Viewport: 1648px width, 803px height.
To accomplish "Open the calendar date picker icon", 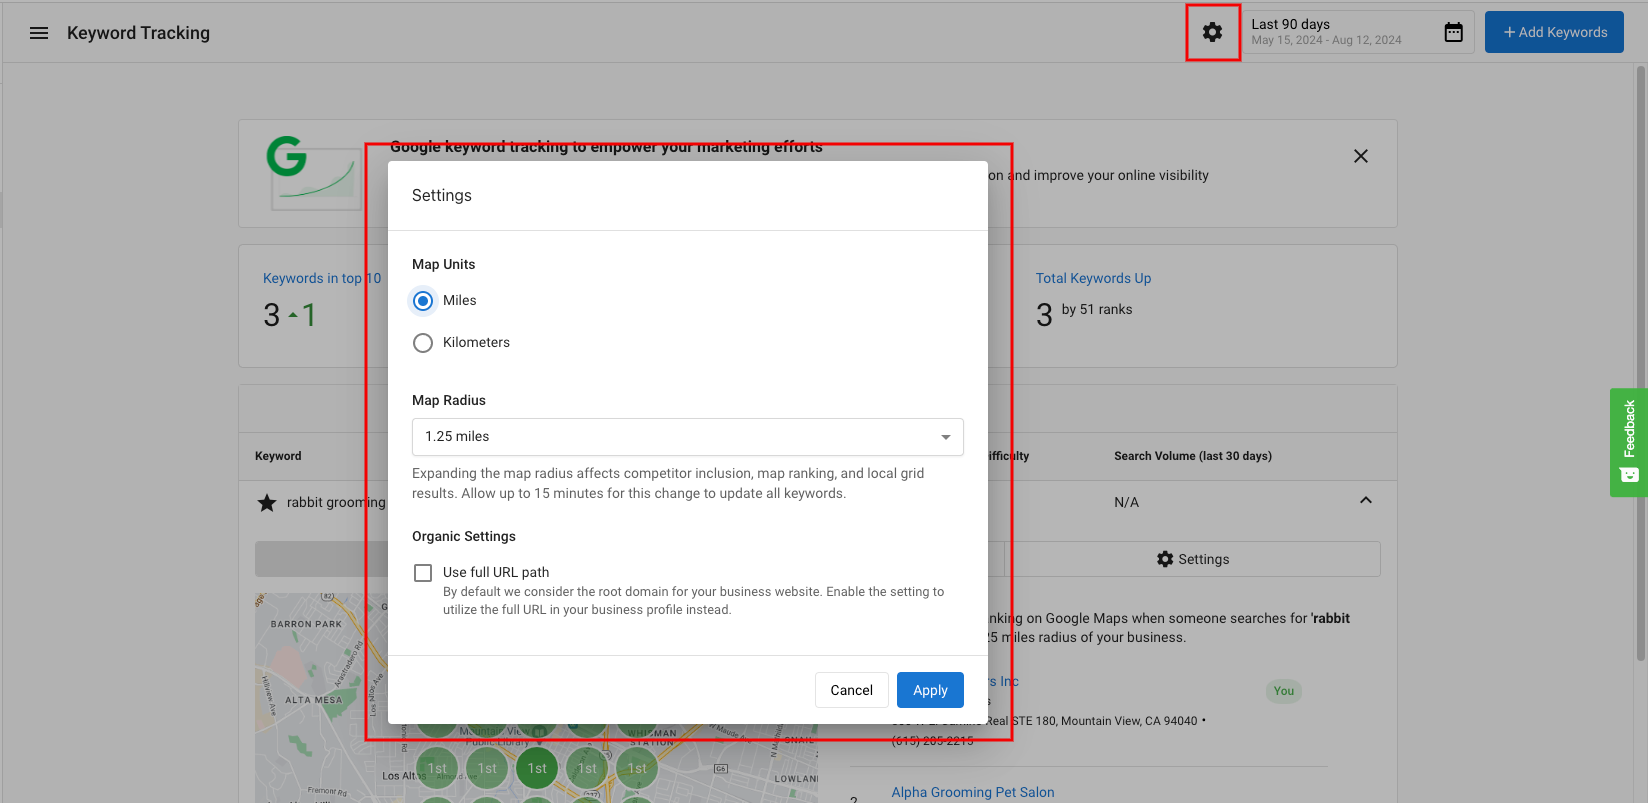I will coord(1453,33).
